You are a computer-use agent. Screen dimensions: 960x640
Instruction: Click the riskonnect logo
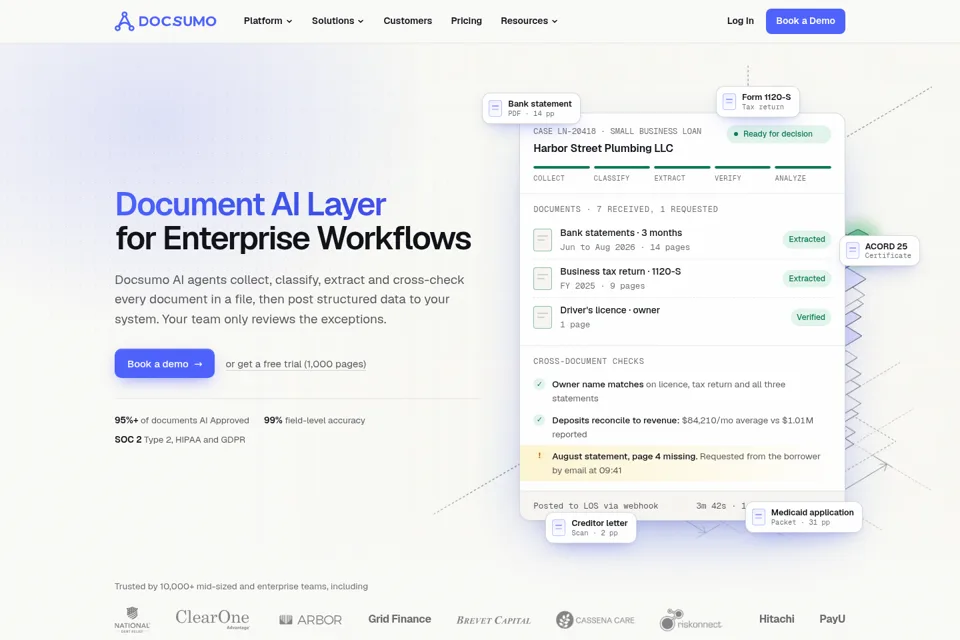690,620
